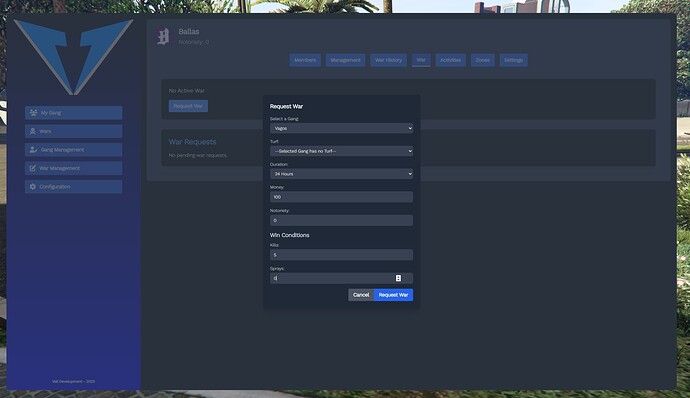The width and height of the screenshot is (690, 398).
Task: Switch to the Zones tab
Action: coord(483,60)
